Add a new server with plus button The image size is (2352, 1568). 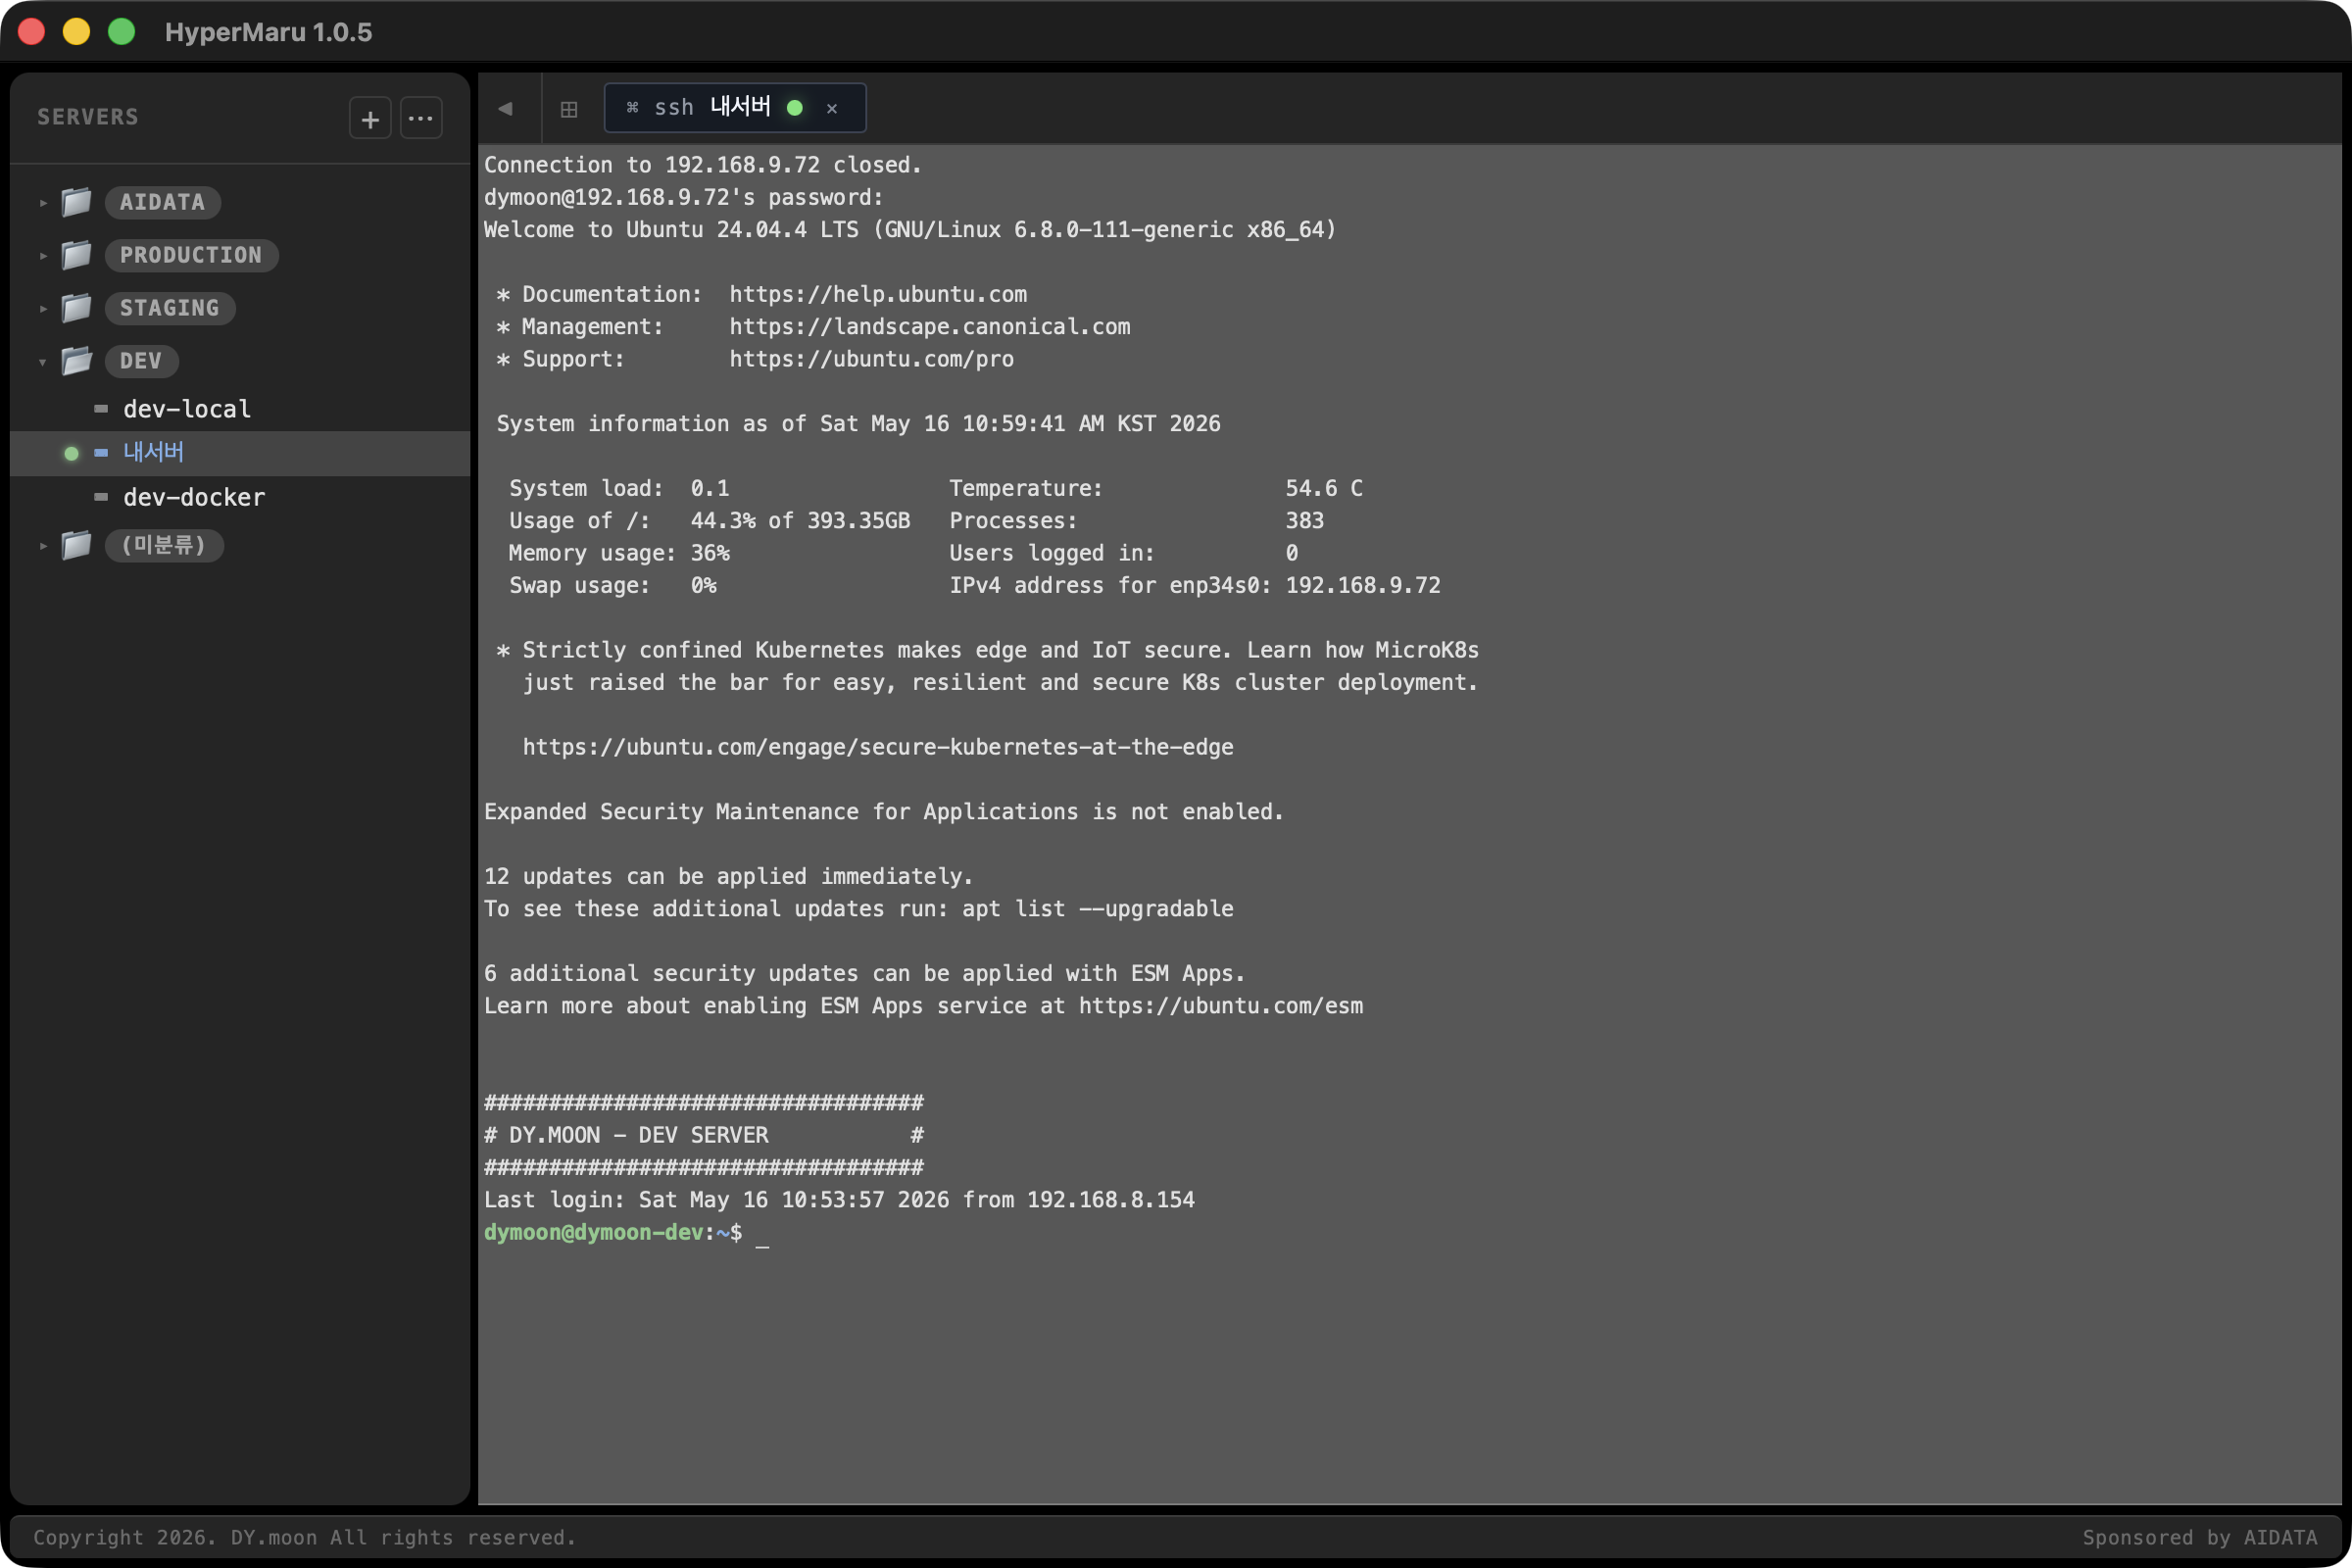pyautogui.click(x=370, y=119)
